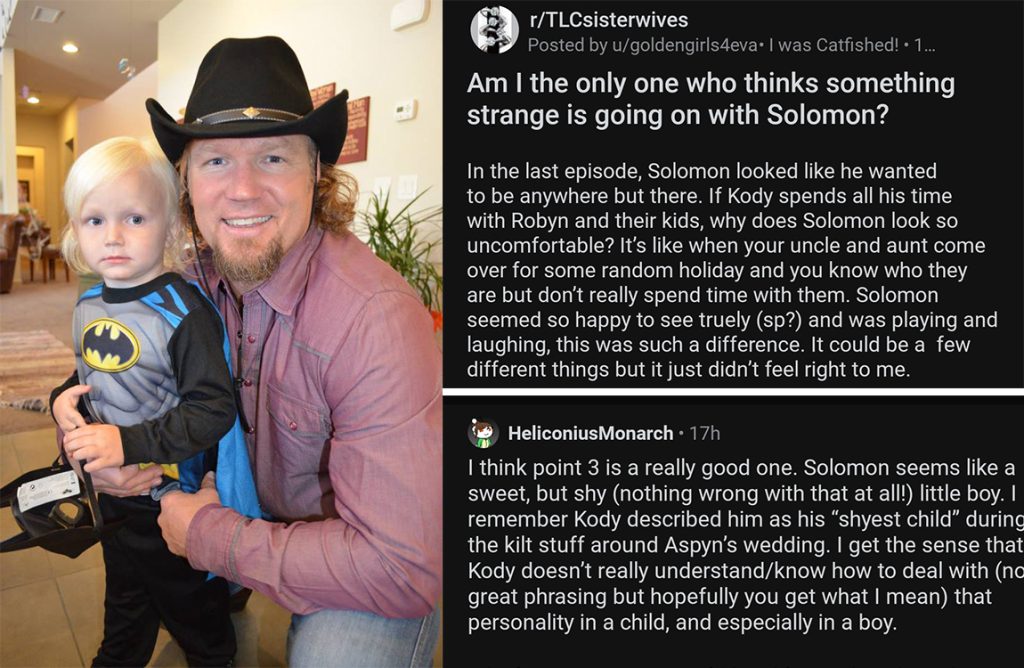
Task: Click the Batman logo on the costume
Action: 110,345
